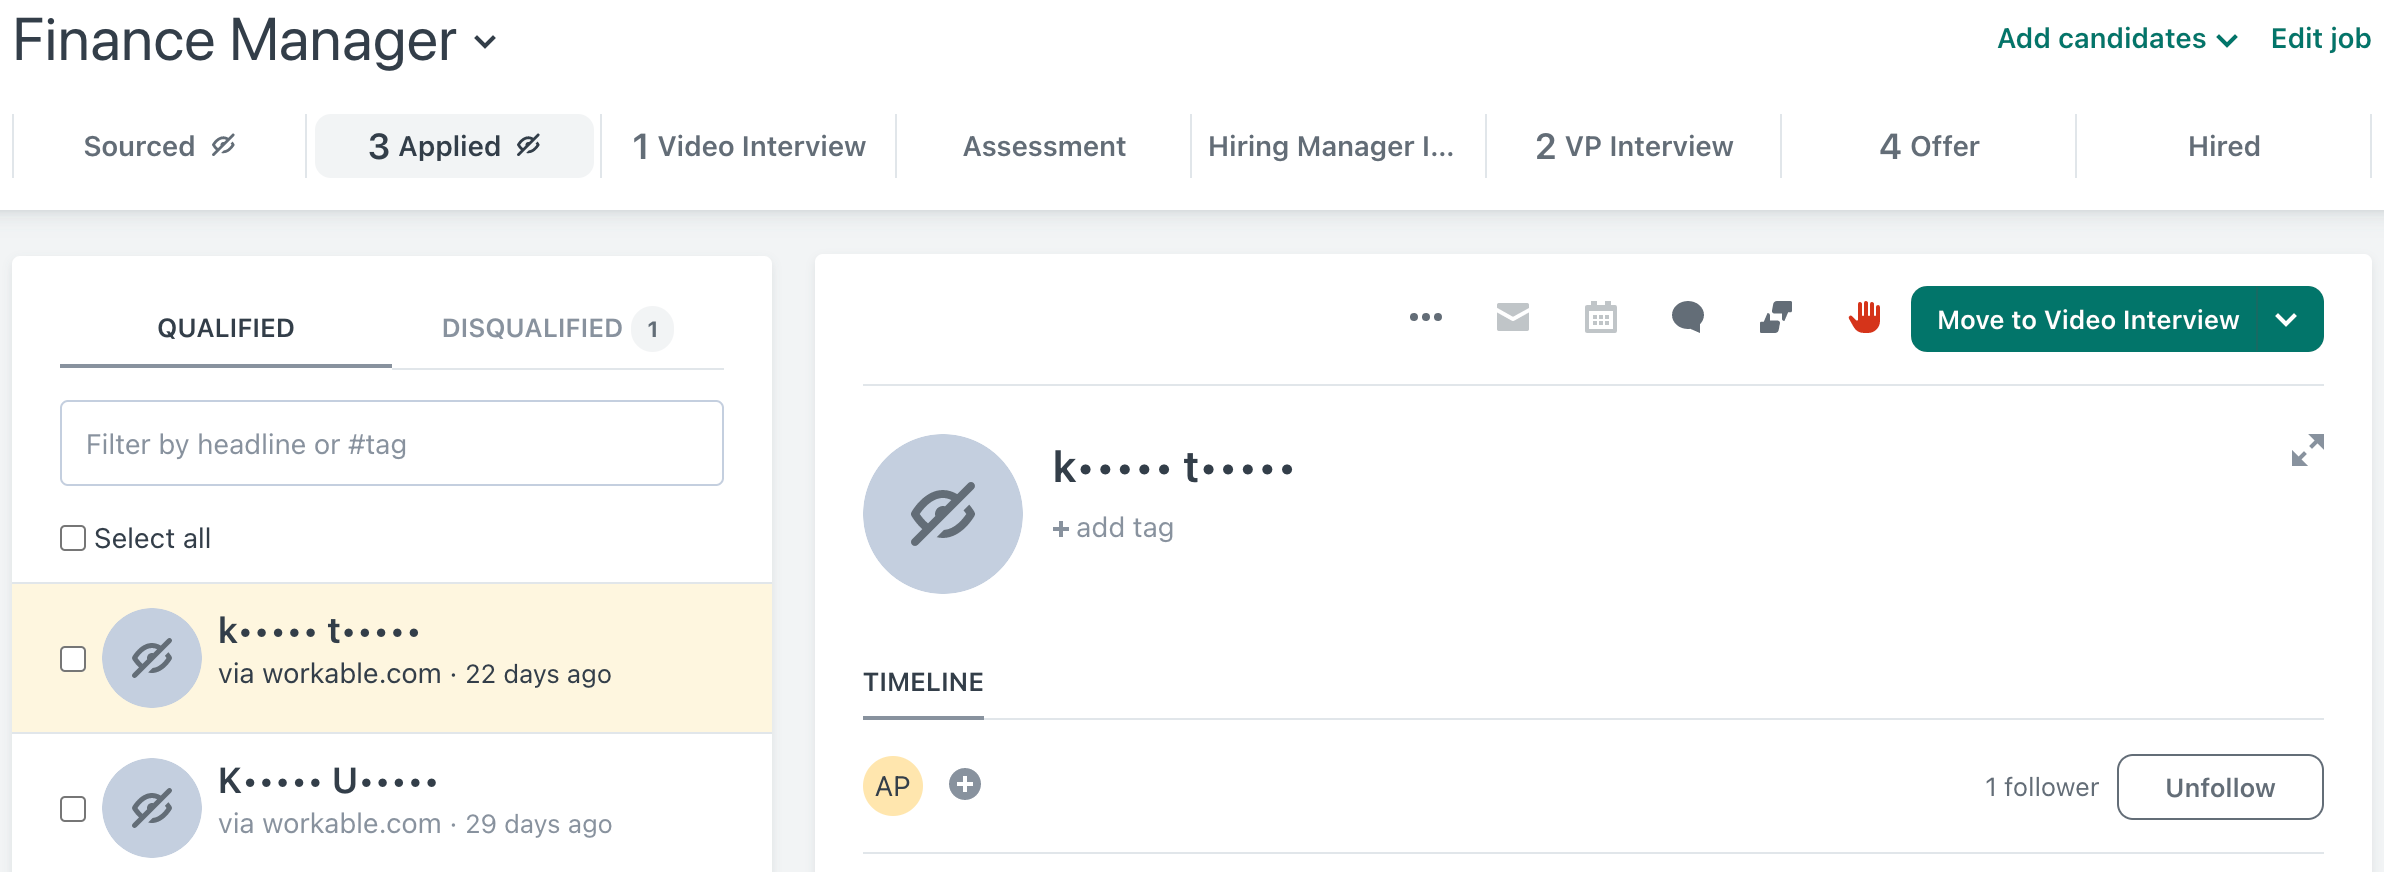Add a follower with plus icon
The image size is (2384, 872).
pos(964,785)
